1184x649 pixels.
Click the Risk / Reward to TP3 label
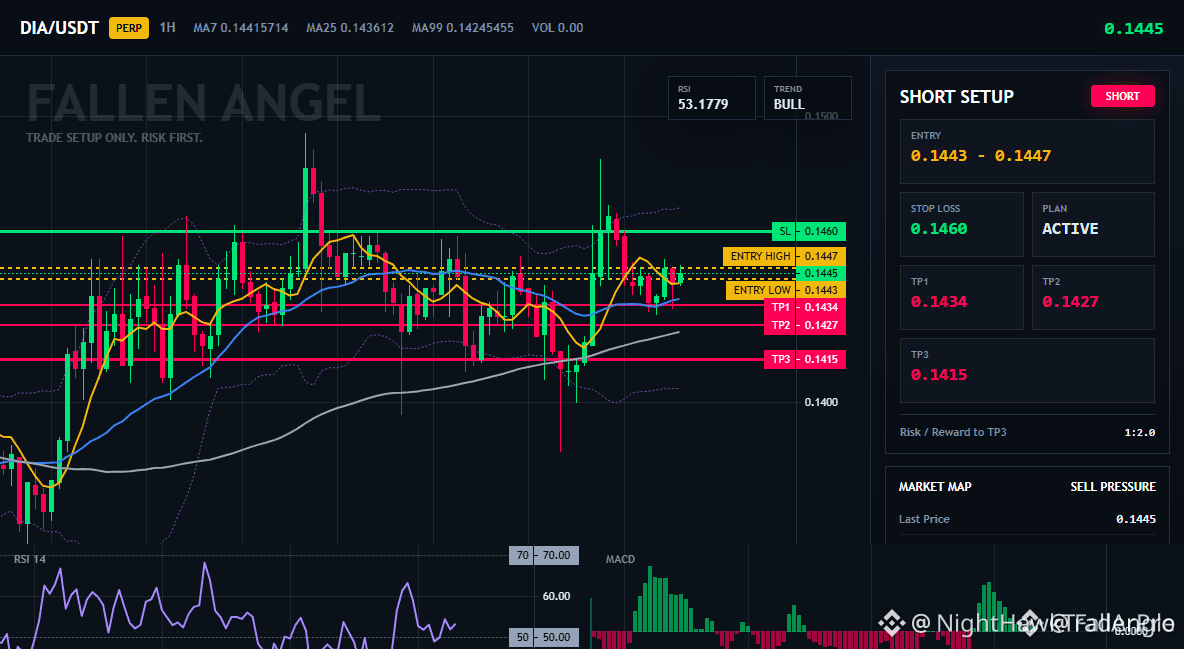pyautogui.click(x=953, y=432)
